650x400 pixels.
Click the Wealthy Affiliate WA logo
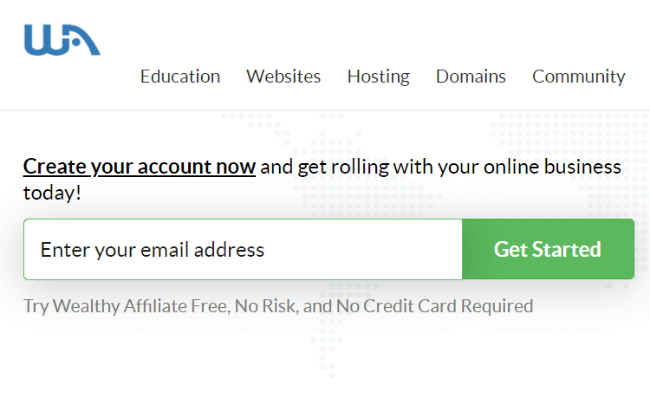click(62, 40)
